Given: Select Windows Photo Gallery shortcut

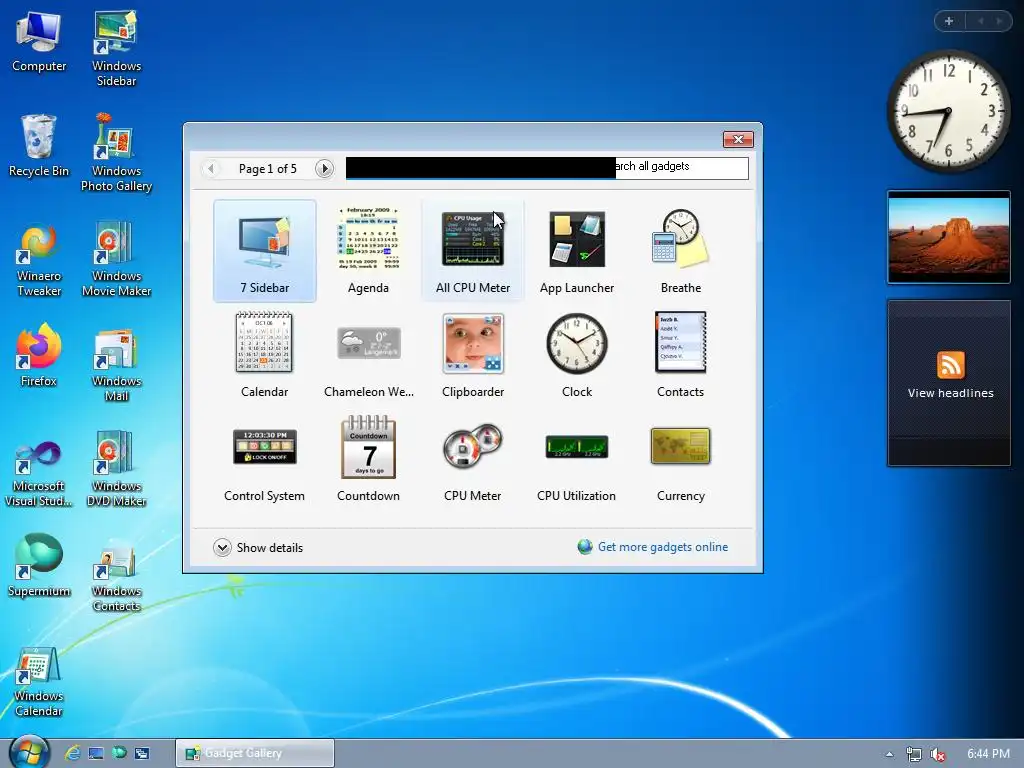Looking at the screenshot, I should click(x=116, y=153).
